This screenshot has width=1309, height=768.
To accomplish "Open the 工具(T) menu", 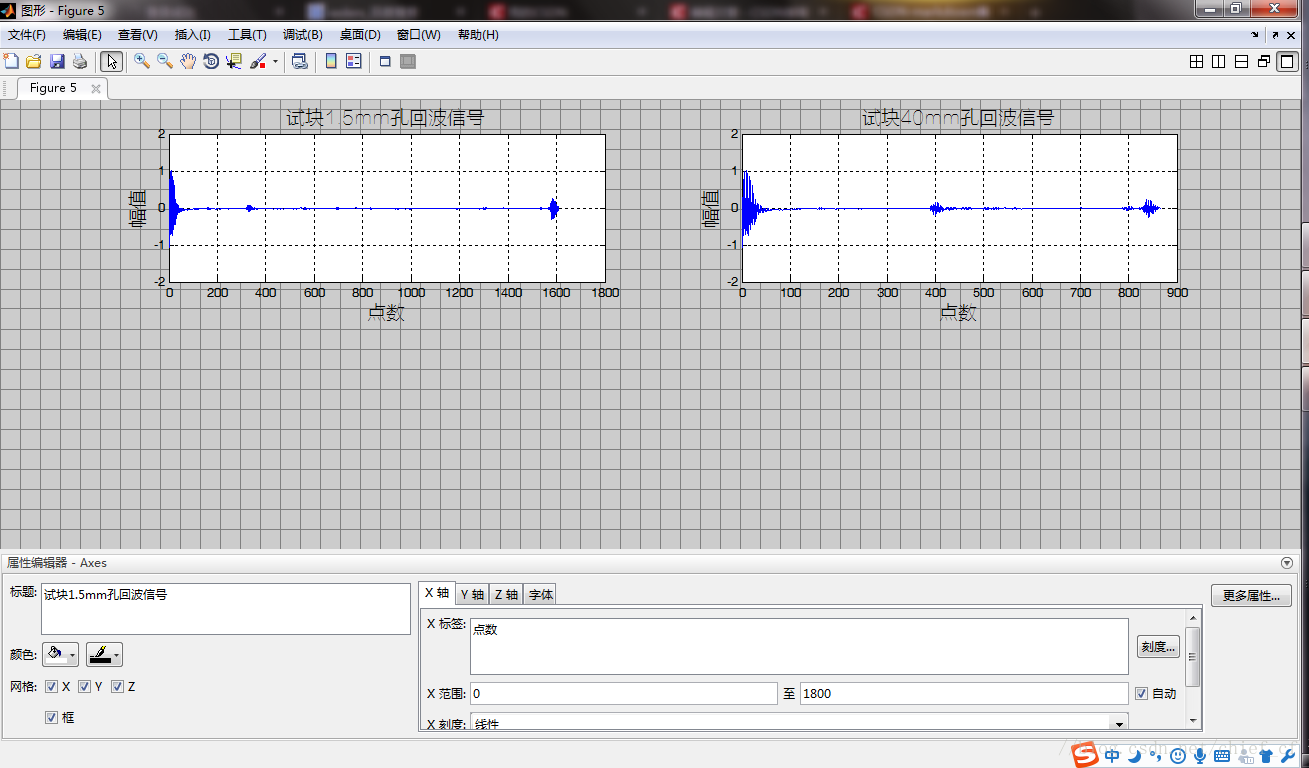I will pos(247,35).
